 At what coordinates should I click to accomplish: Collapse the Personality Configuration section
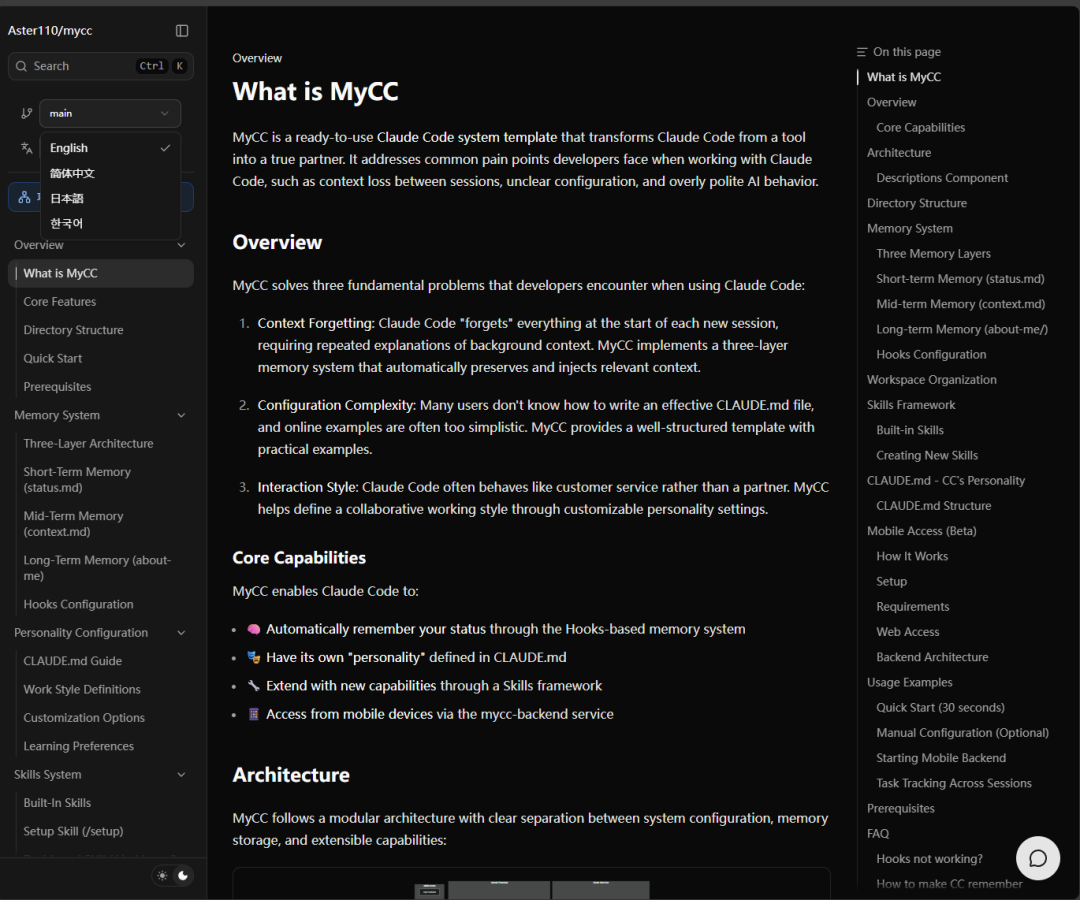(181, 633)
